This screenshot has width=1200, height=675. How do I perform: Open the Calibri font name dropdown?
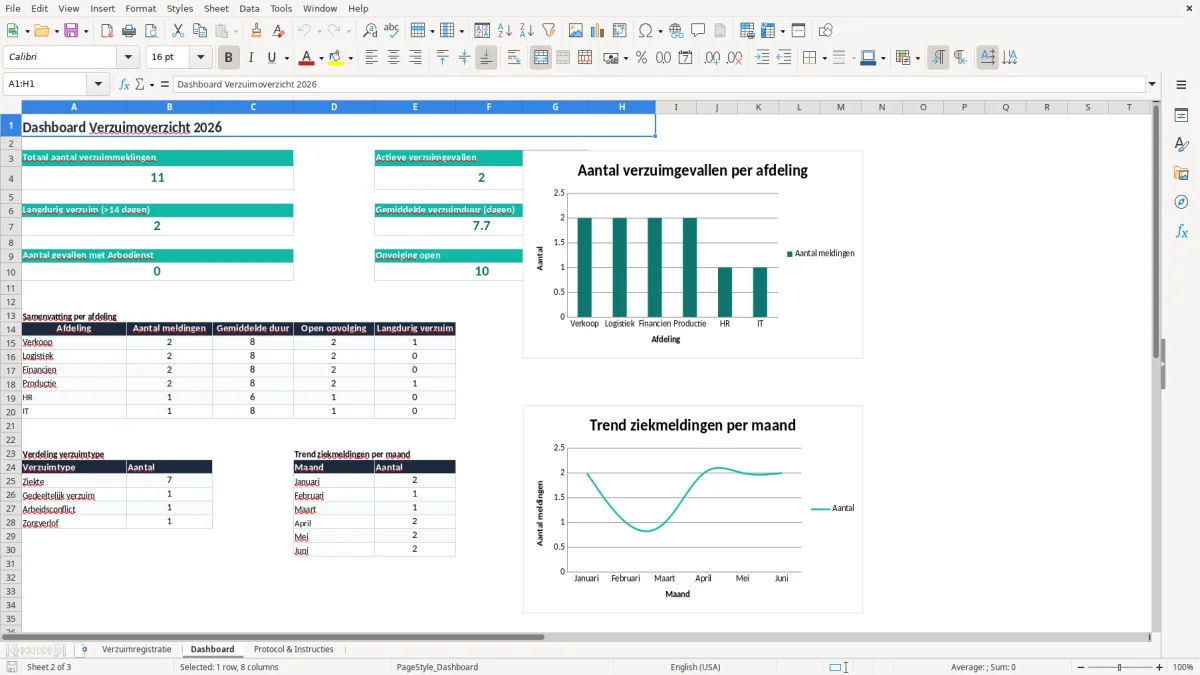pos(128,58)
